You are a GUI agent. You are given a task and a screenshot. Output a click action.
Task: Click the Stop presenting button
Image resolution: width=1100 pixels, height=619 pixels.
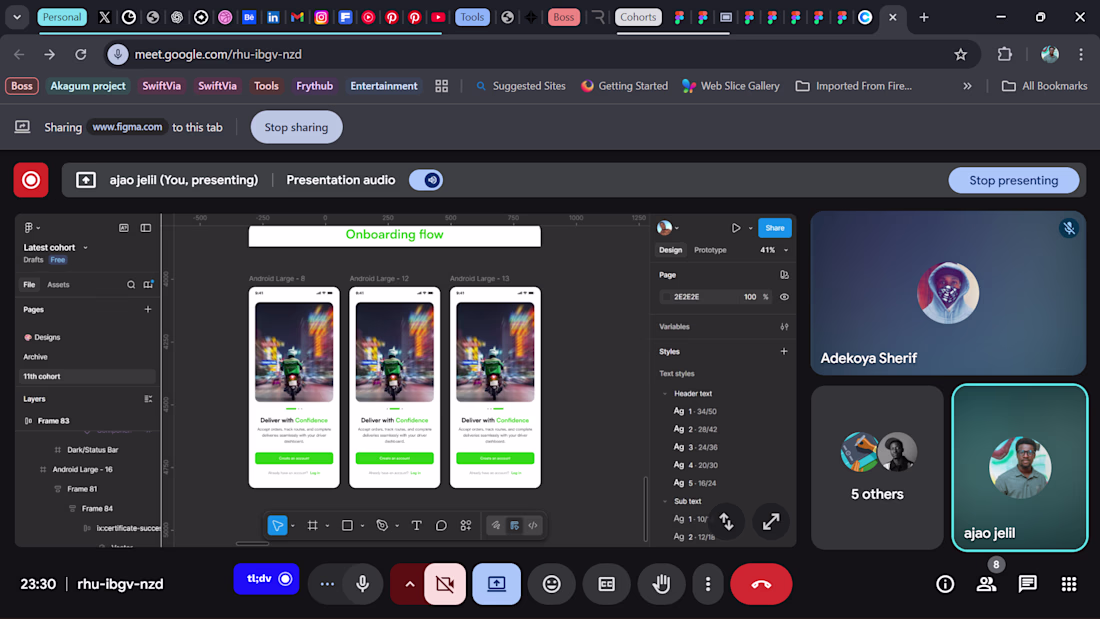[x=1013, y=180]
